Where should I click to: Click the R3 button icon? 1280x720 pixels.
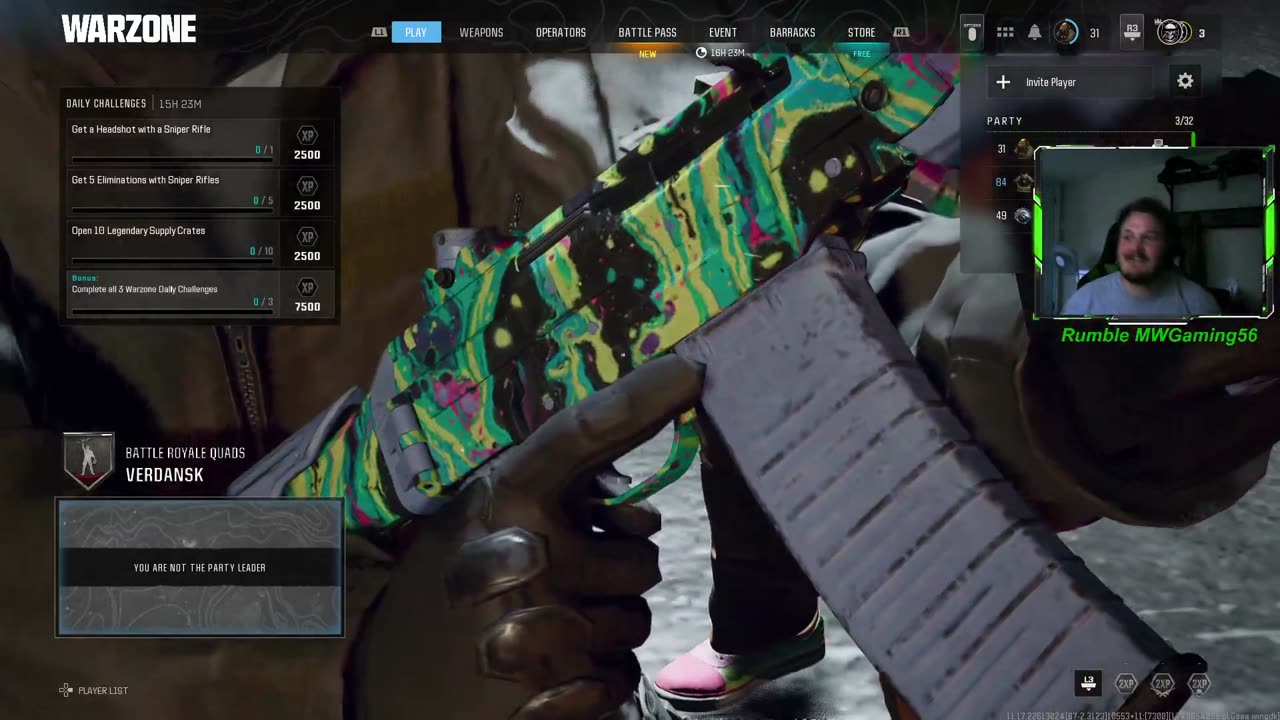click(1131, 33)
